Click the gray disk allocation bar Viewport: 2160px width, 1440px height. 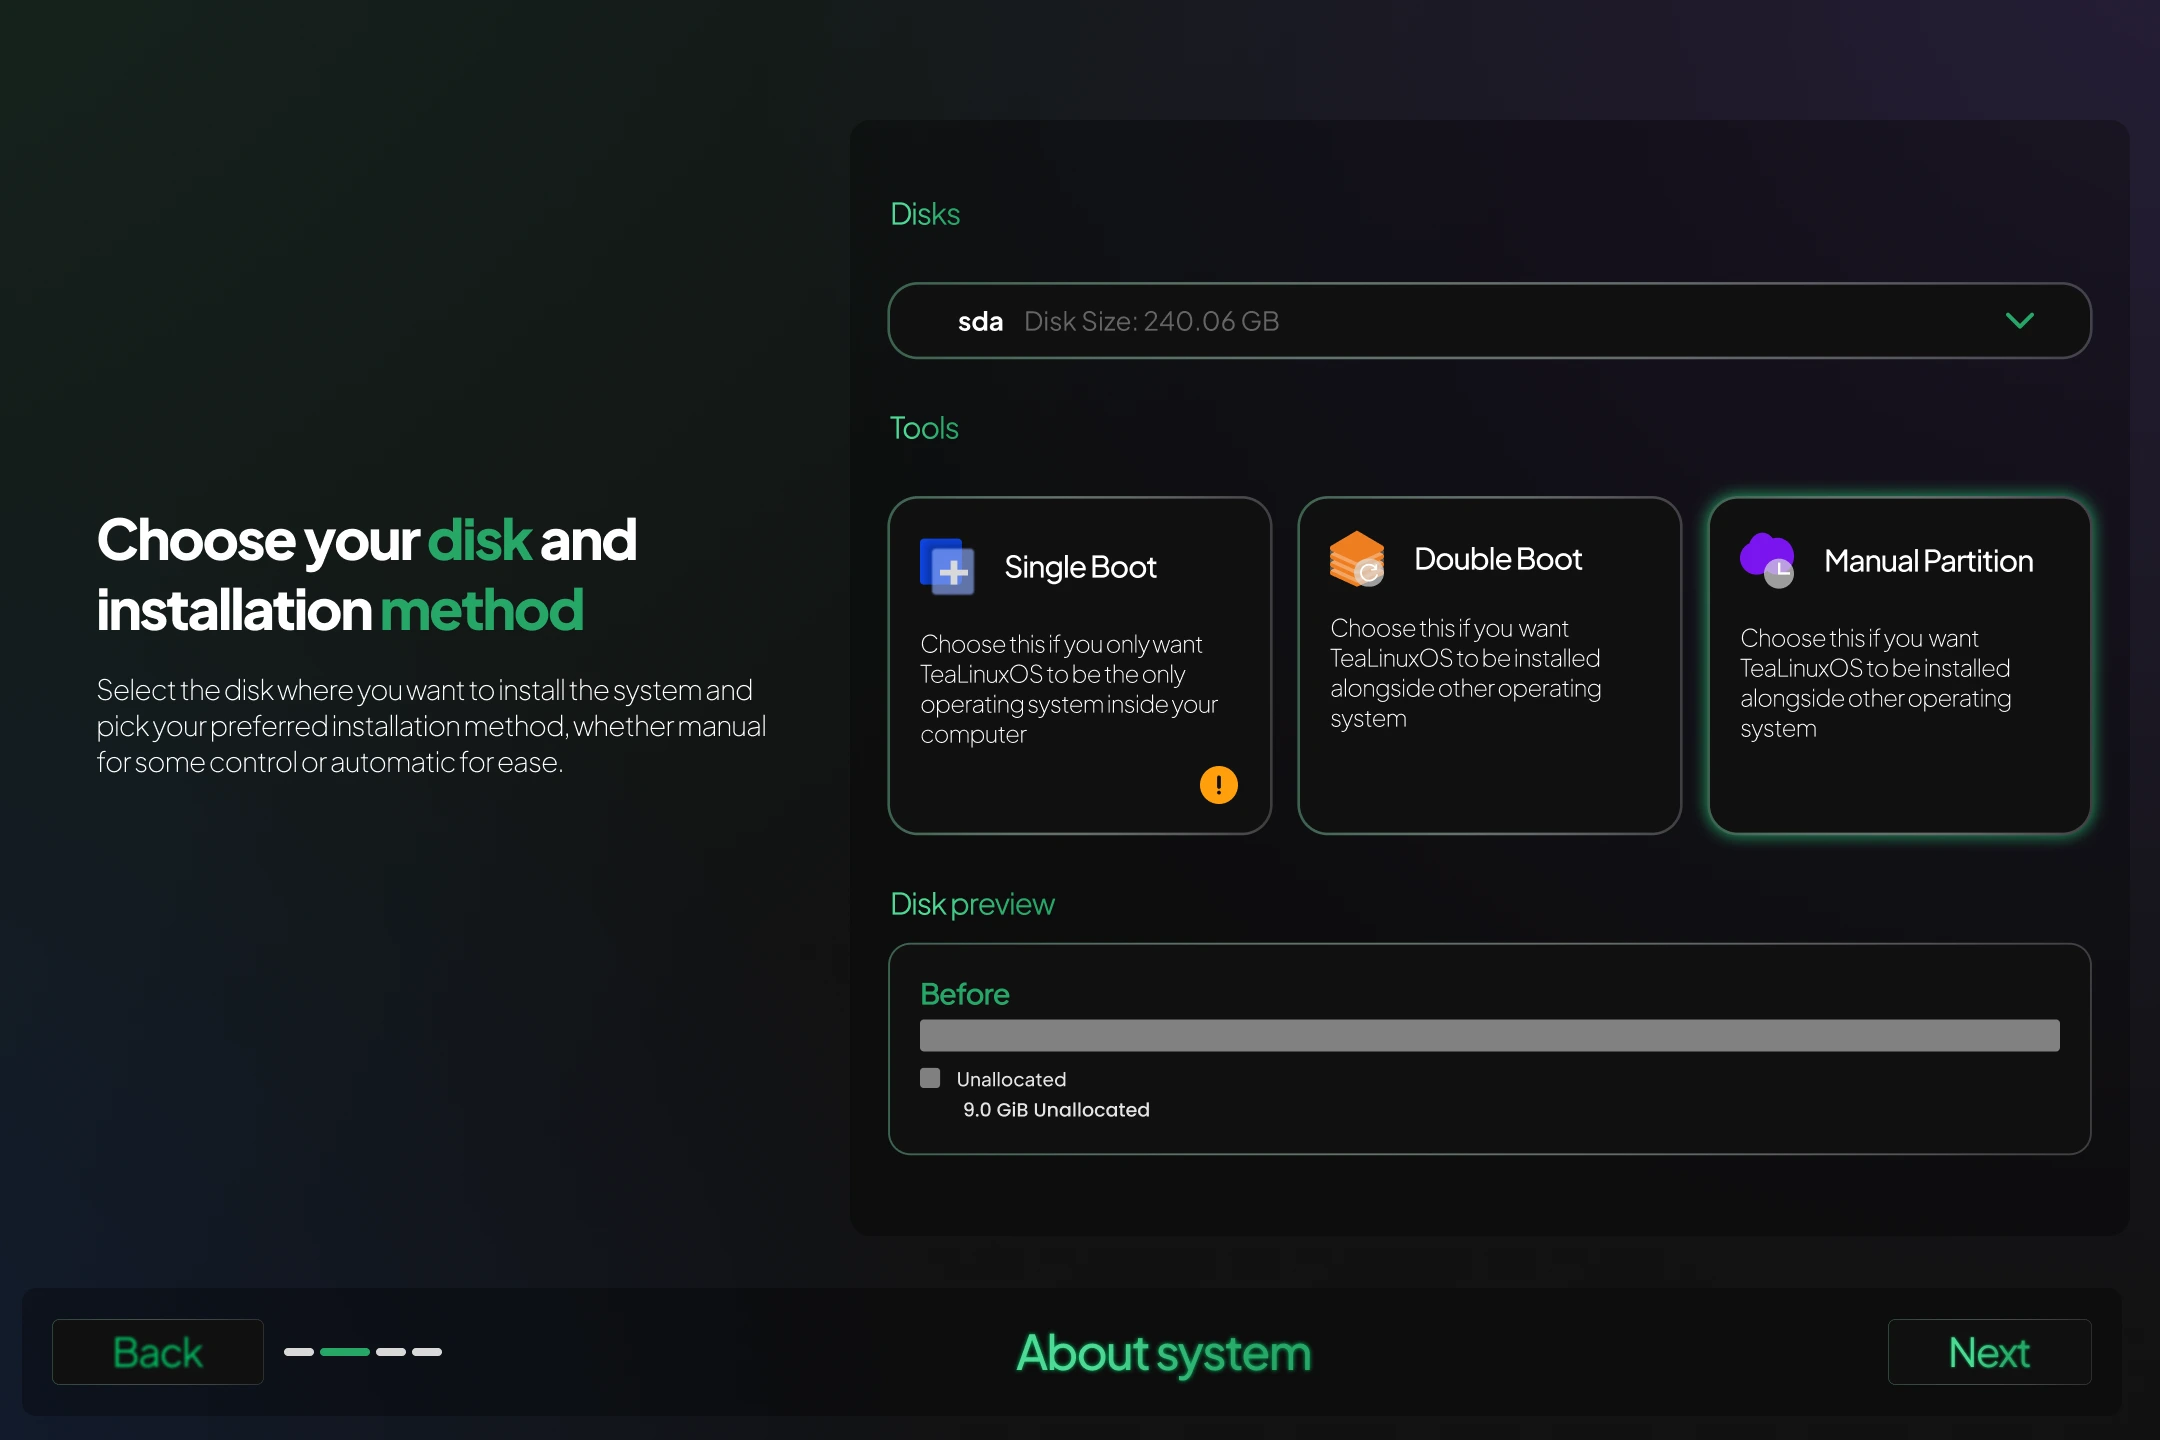[x=1488, y=1035]
